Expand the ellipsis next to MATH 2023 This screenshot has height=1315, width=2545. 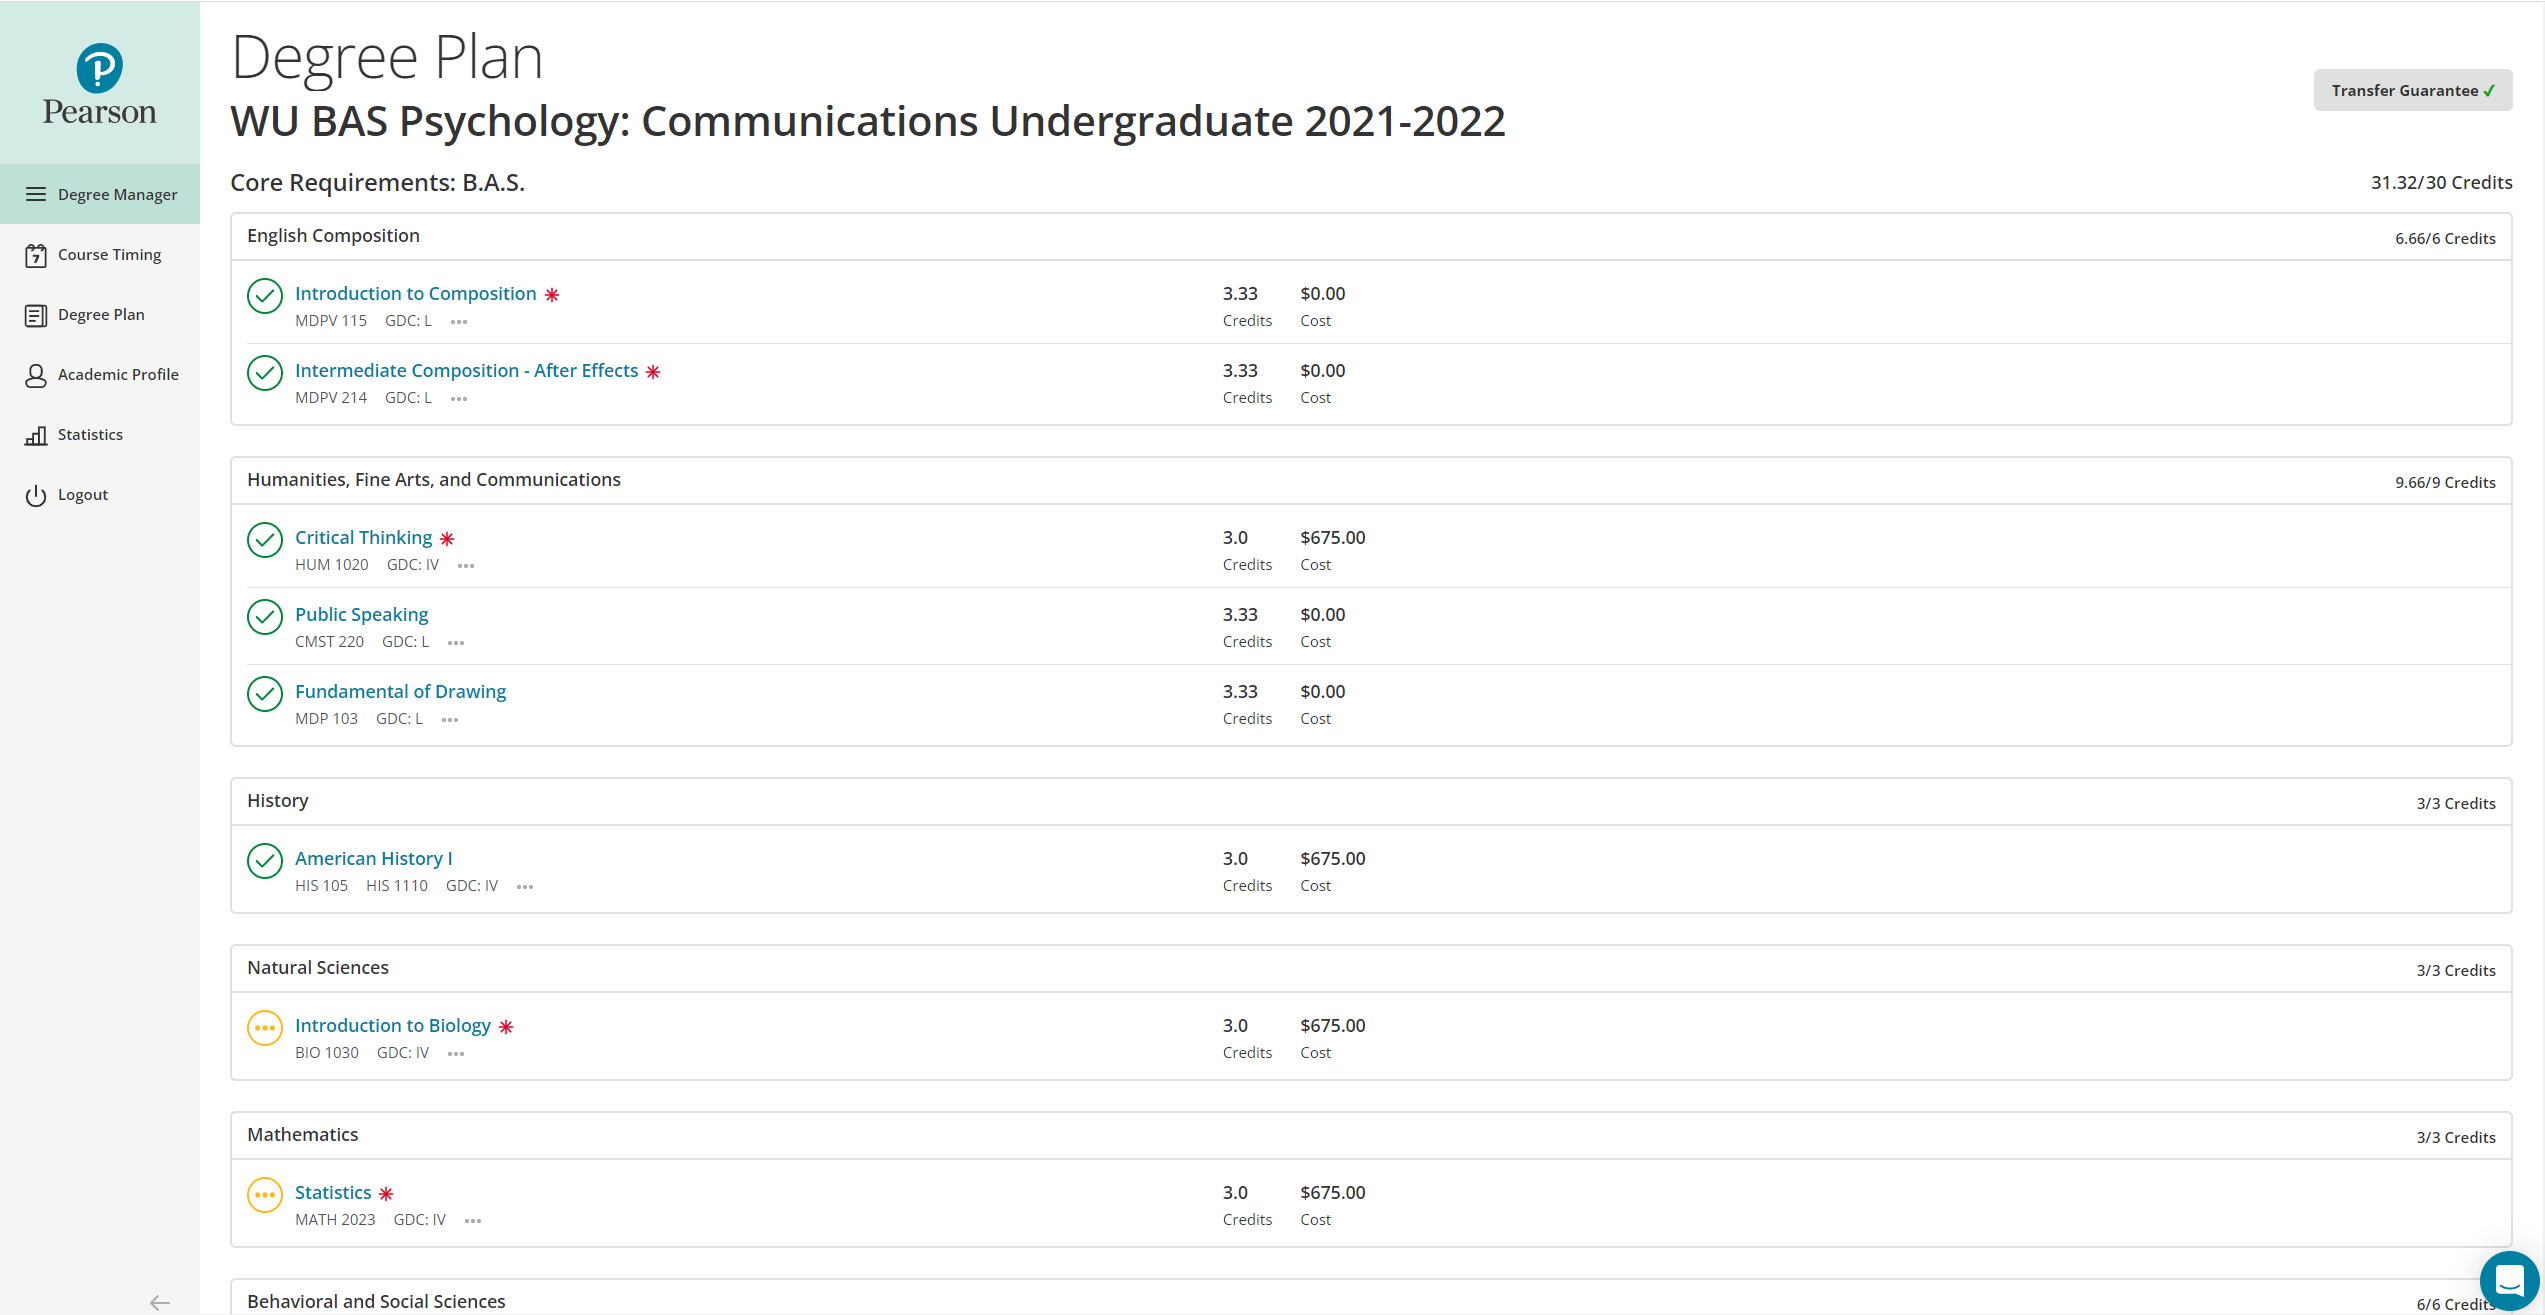473,1221
